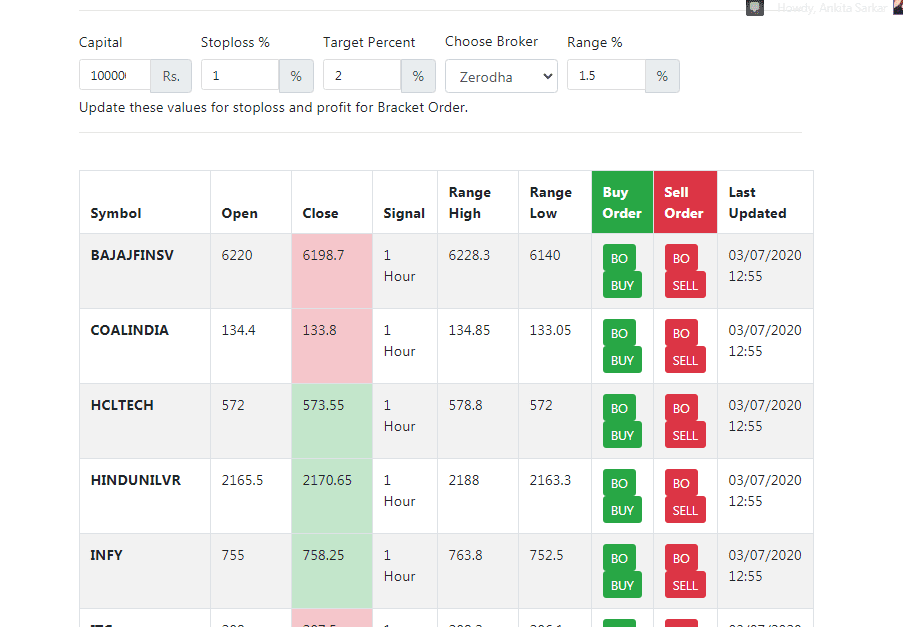Click SELL button for INFY
This screenshot has width=903, height=627.
pyautogui.click(x=685, y=584)
